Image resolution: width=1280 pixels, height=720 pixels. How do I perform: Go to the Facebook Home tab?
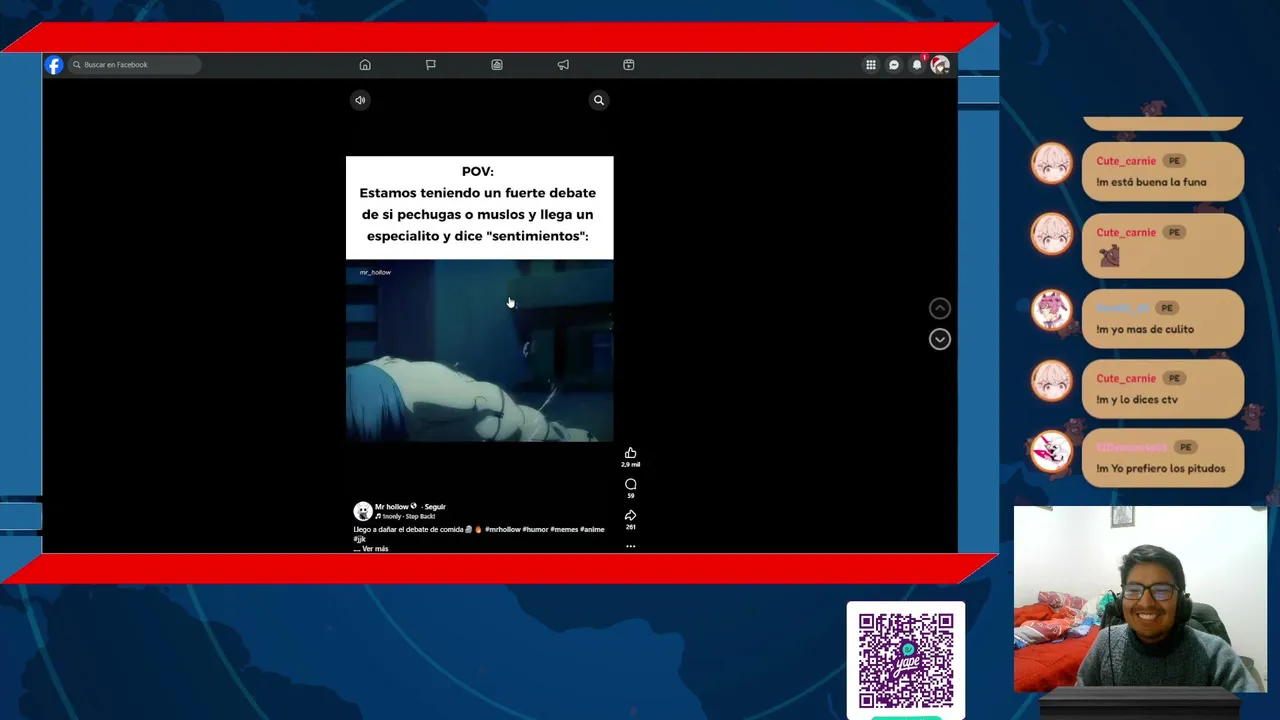click(365, 65)
